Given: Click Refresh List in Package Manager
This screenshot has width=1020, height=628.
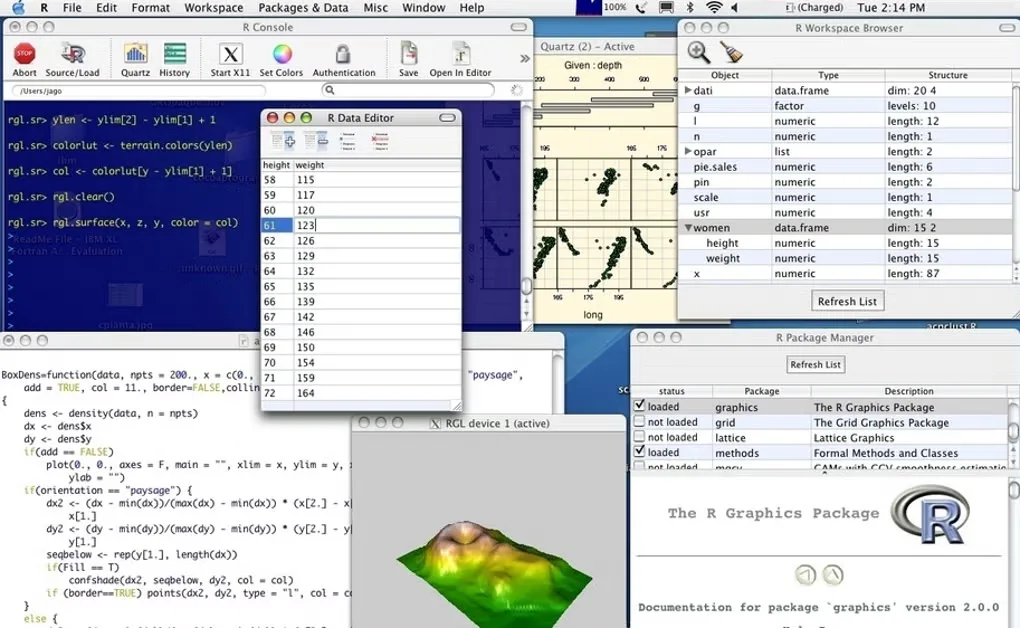Looking at the screenshot, I should pos(815,364).
